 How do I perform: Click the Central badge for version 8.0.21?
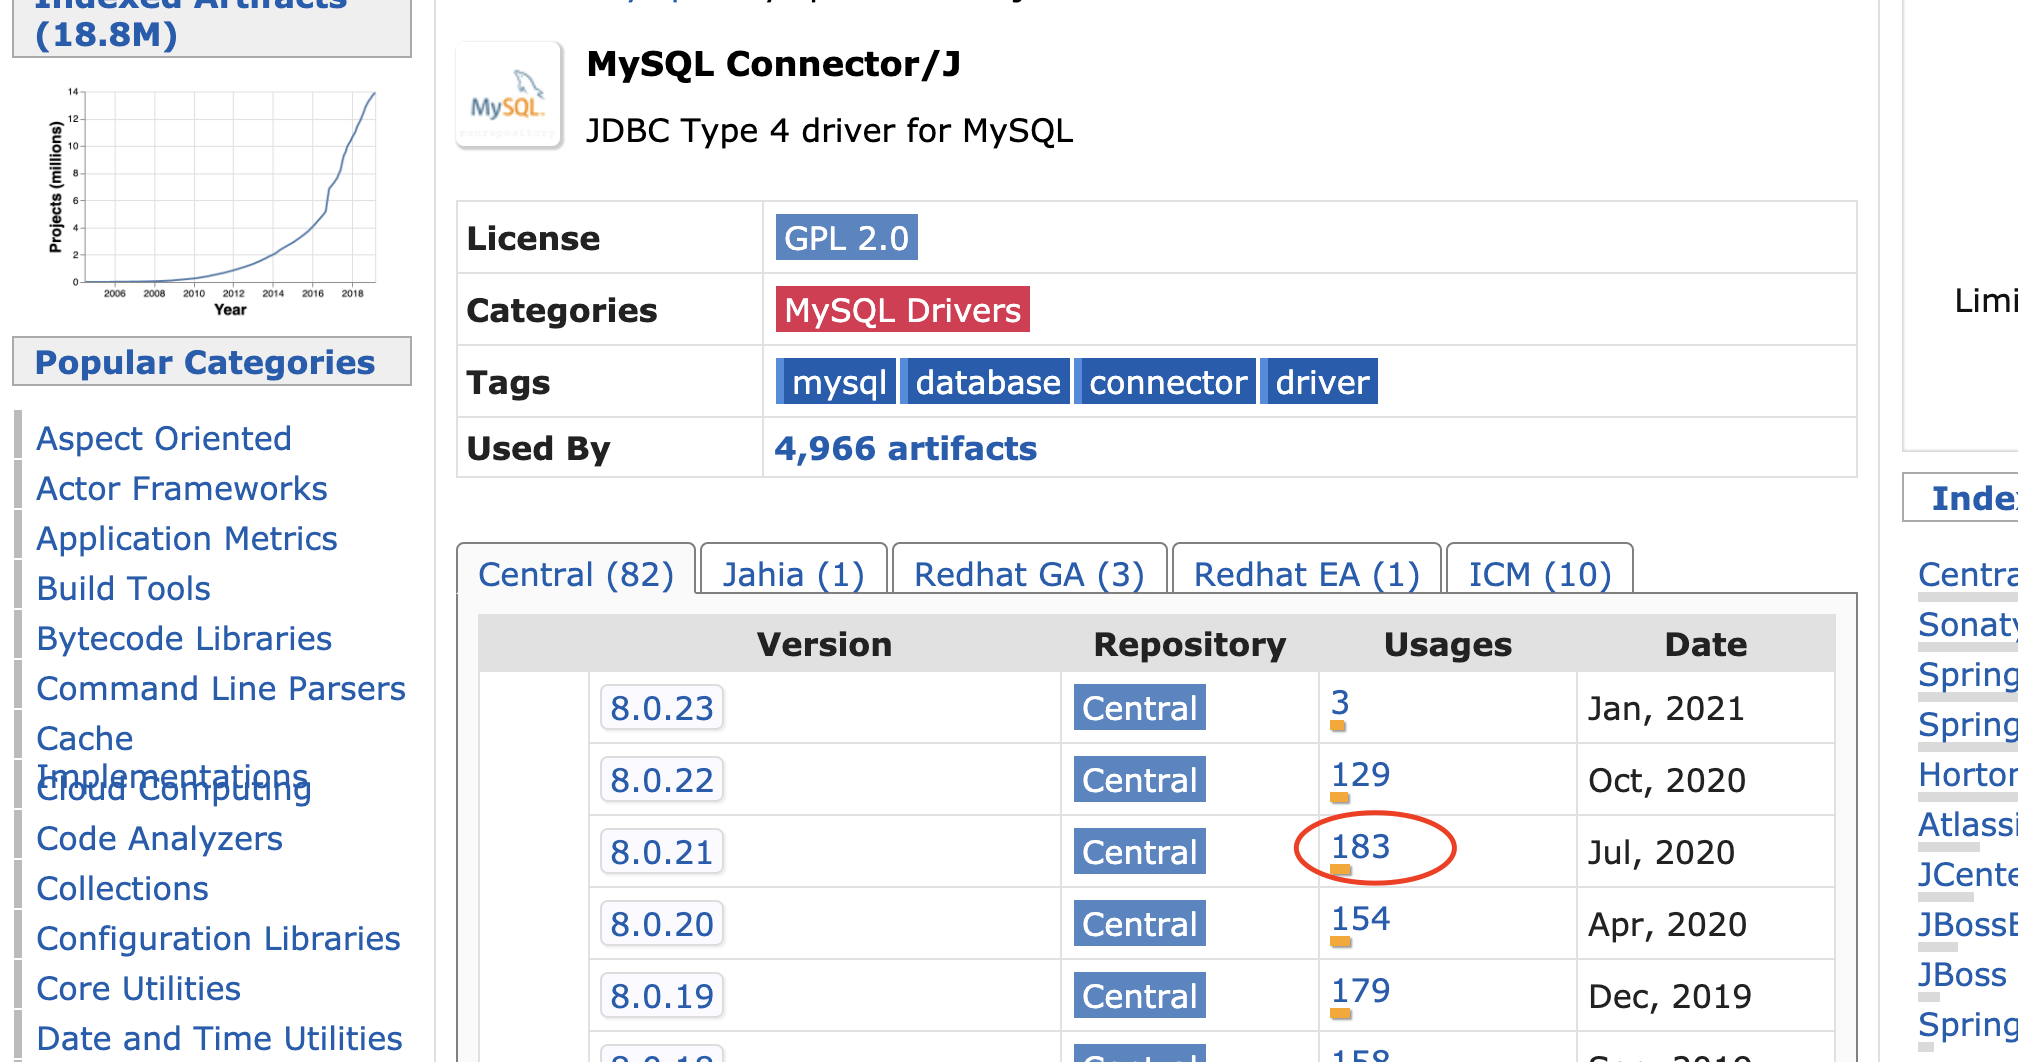[x=1139, y=852]
